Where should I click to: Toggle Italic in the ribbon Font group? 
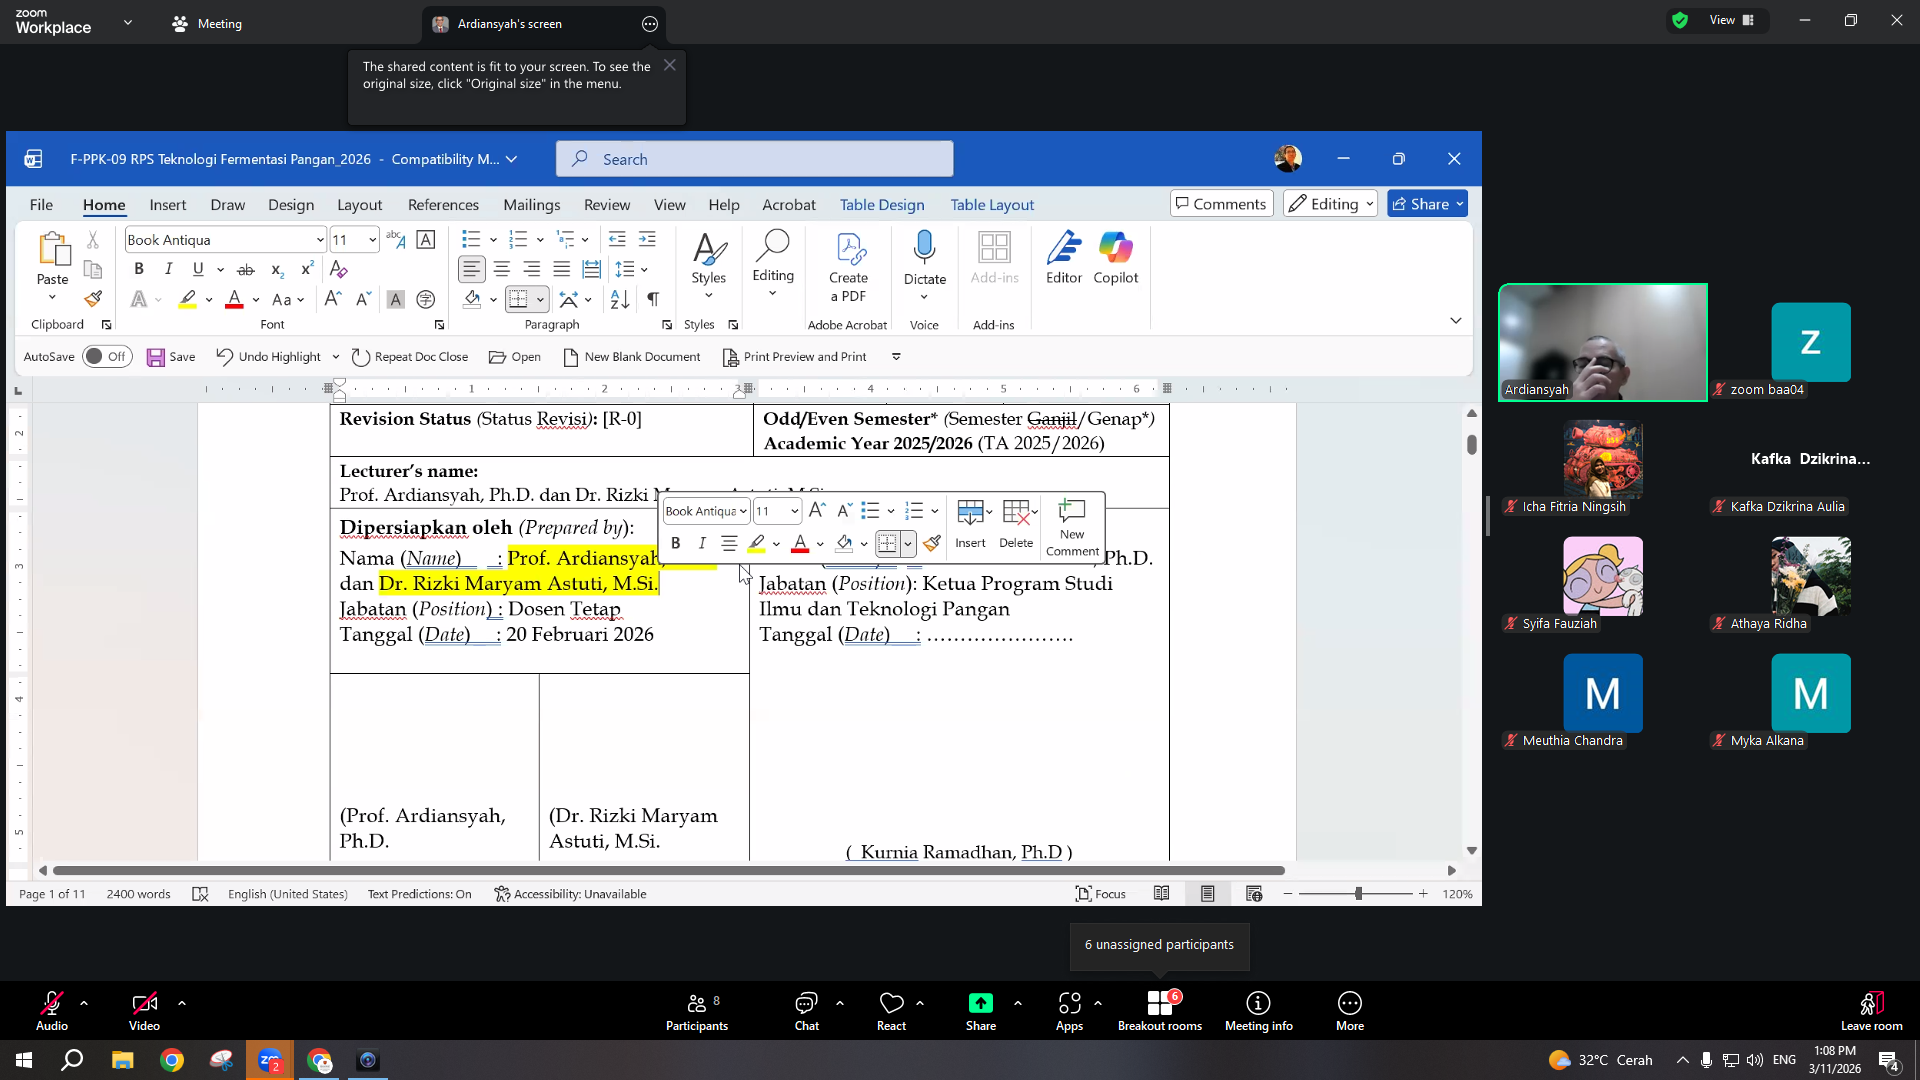pos(169,269)
